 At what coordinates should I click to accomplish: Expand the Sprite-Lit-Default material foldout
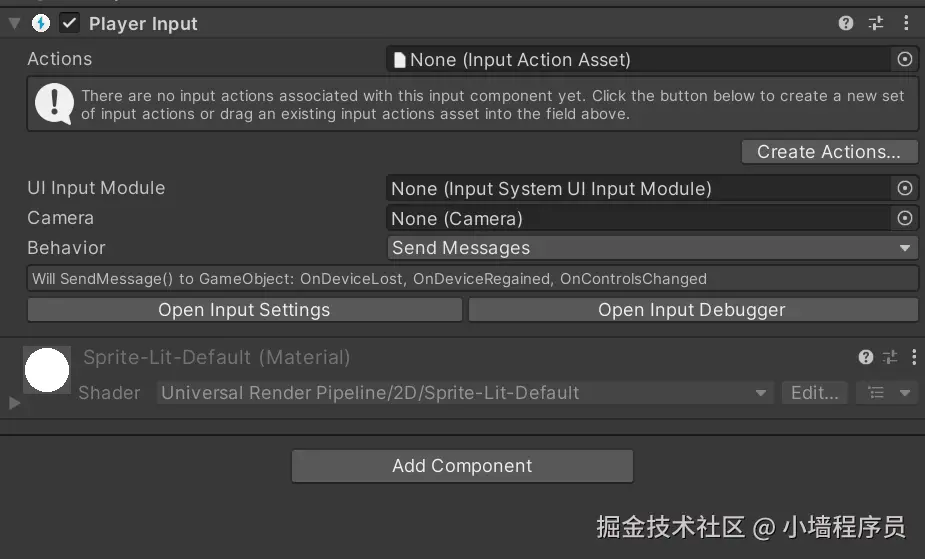tap(14, 403)
